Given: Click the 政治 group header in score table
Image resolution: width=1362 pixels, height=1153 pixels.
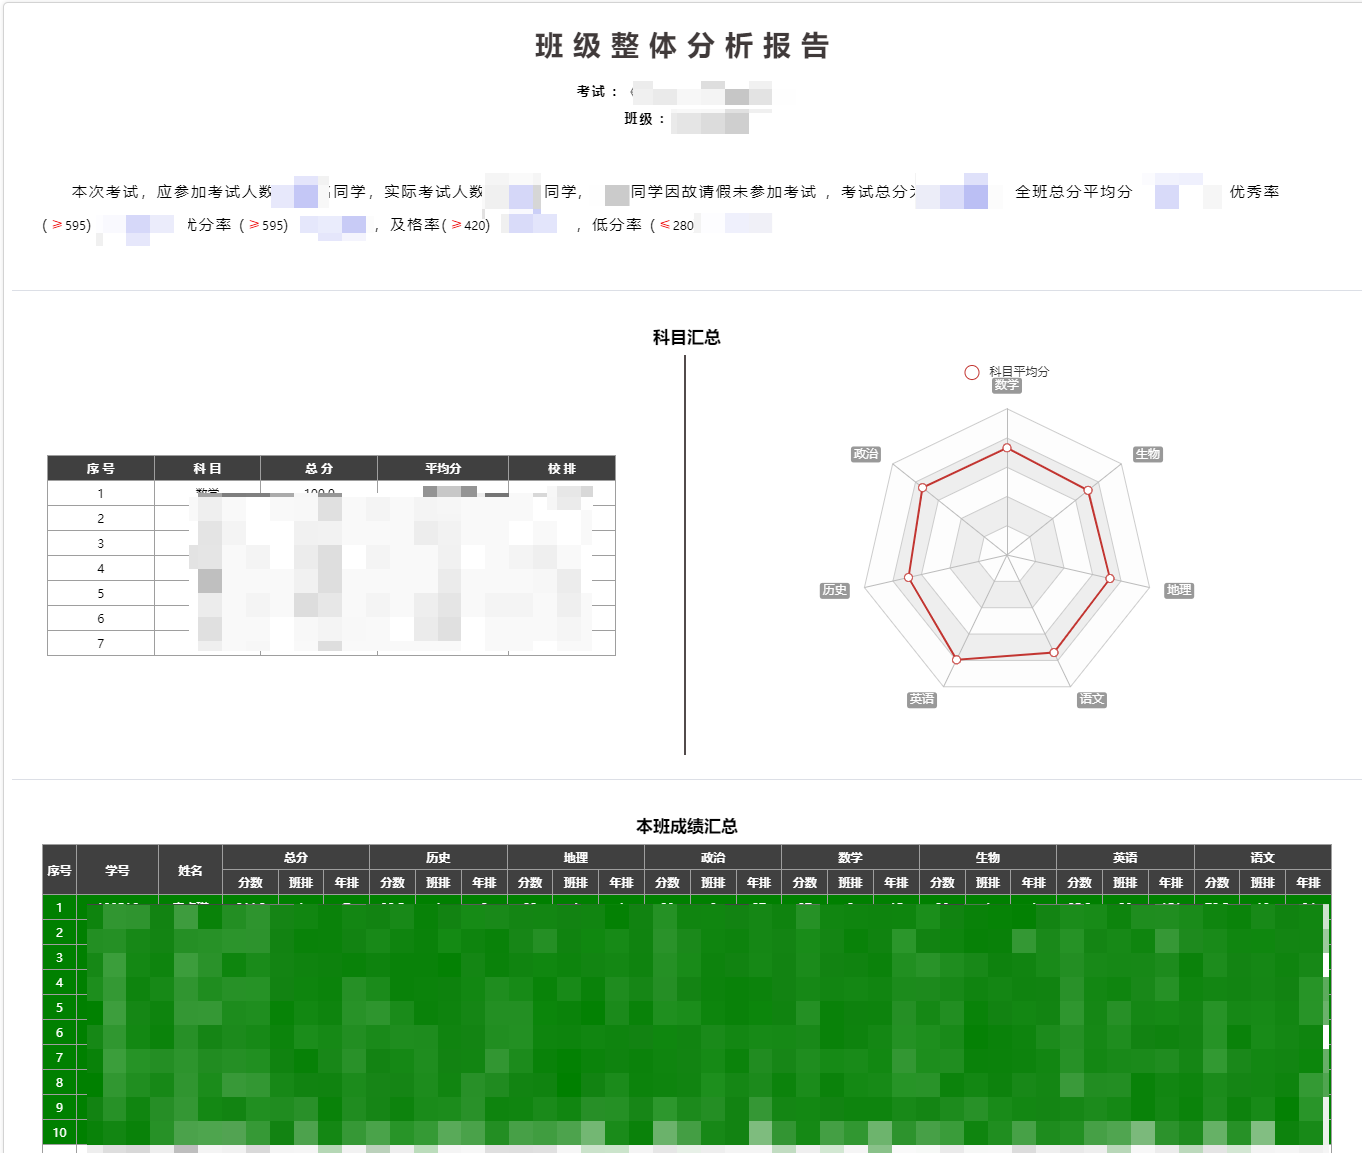Looking at the screenshot, I should pos(713,857).
